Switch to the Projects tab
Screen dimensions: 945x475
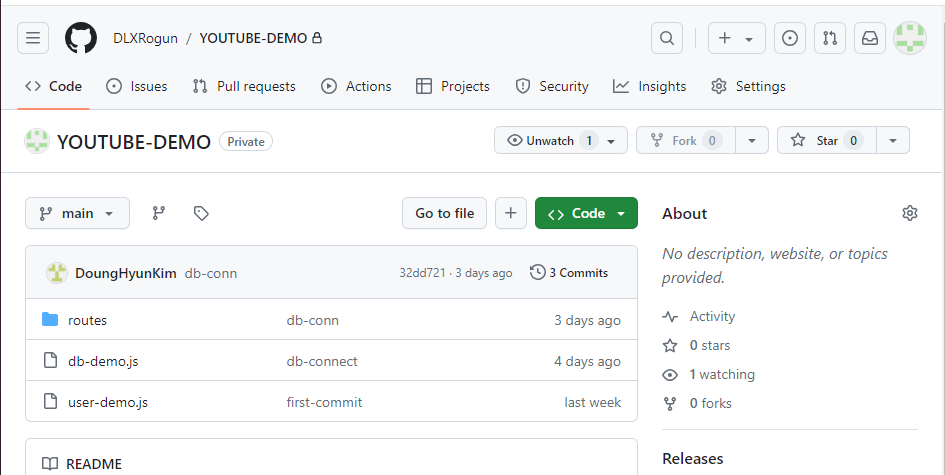[453, 86]
